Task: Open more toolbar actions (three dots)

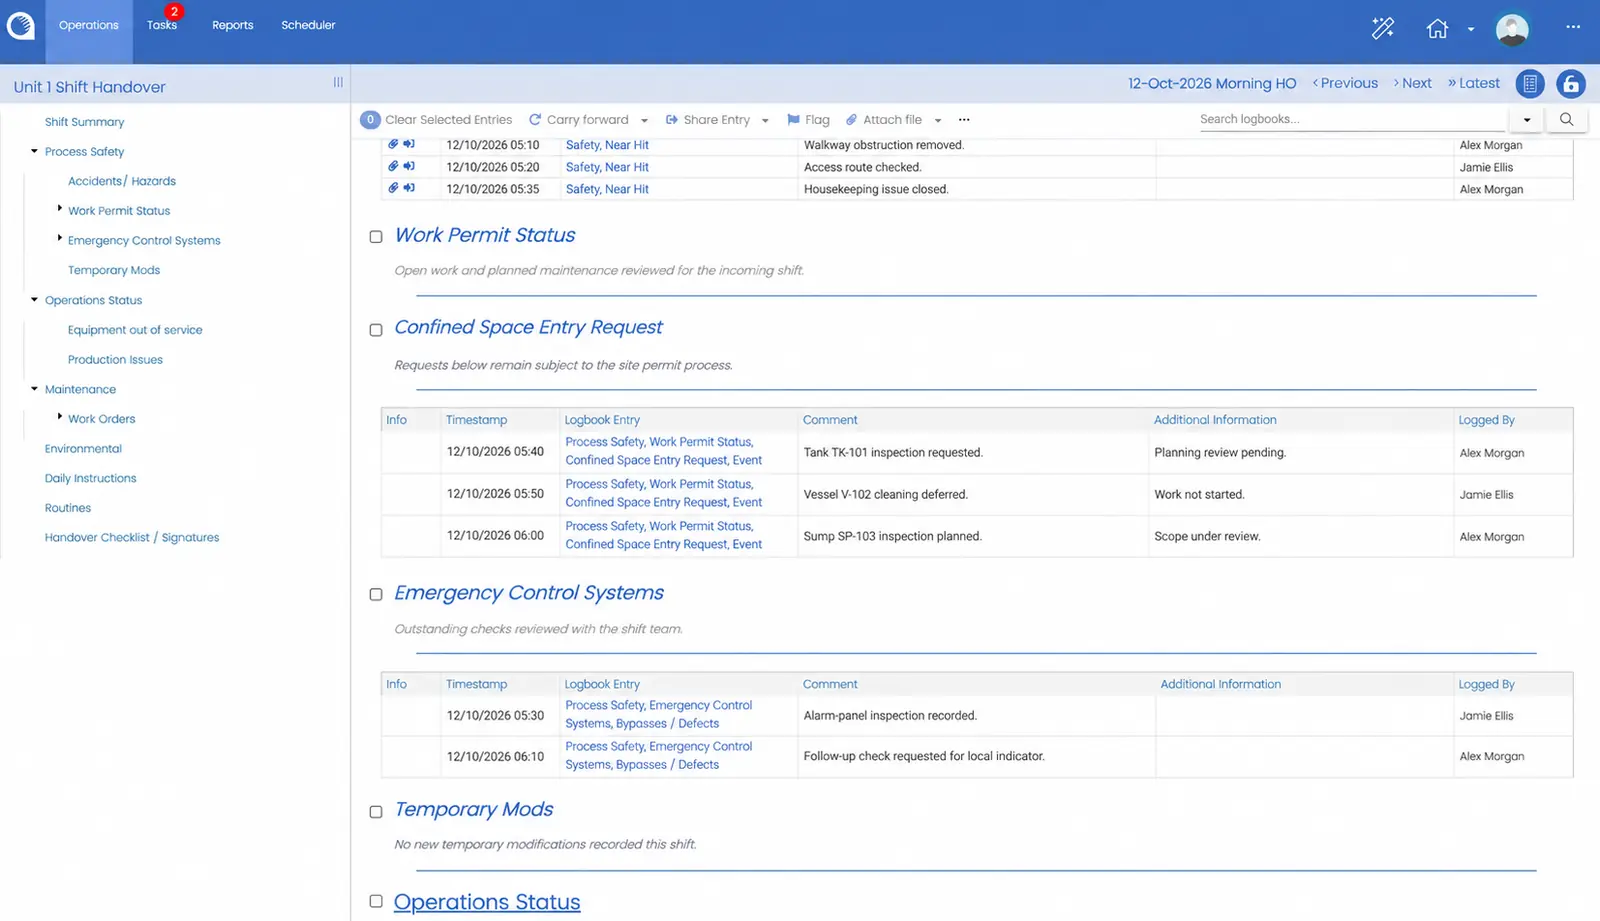Action: coord(964,119)
